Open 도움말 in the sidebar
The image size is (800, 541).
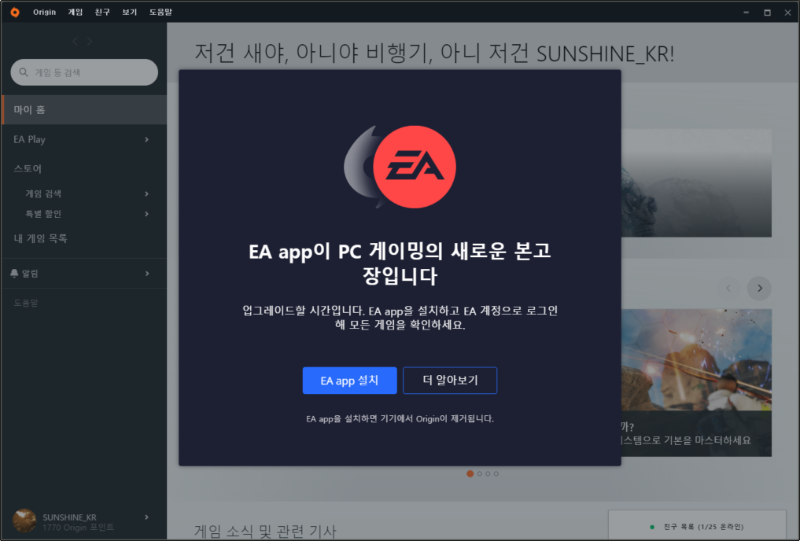pyautogui.click(x=26, y=303)
